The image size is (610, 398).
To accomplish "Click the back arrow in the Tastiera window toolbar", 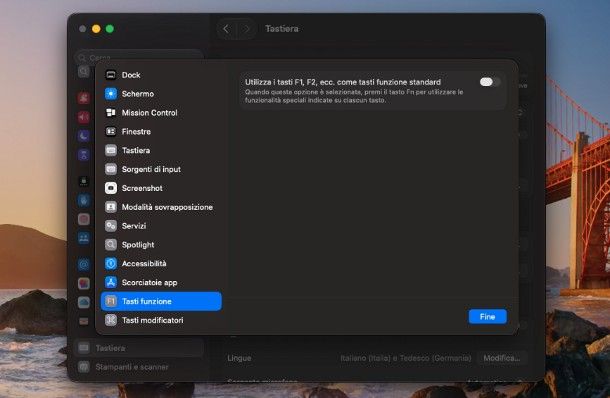I will (x=226, y=29).
